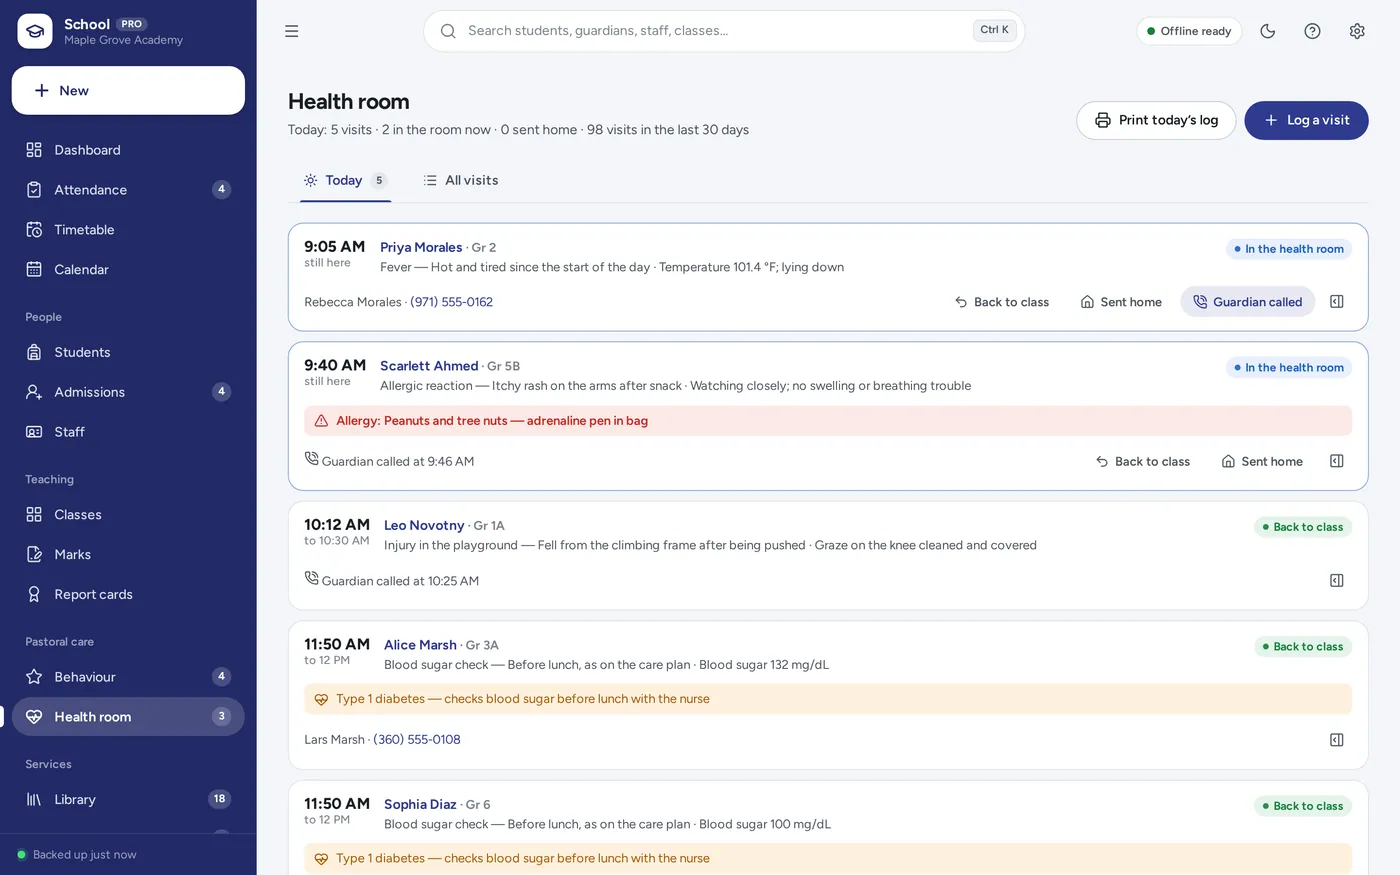The height and width of the screenshot is (875, 1400).
Task: Click Log a visit button
Action: (1306, 120)
